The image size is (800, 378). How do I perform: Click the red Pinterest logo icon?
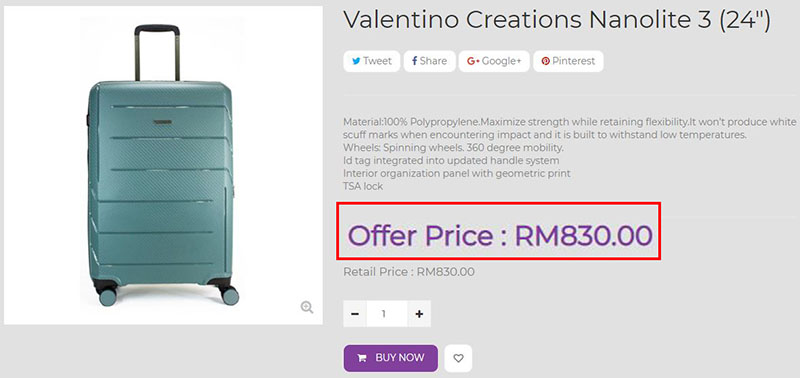click(x=545, y=61)
